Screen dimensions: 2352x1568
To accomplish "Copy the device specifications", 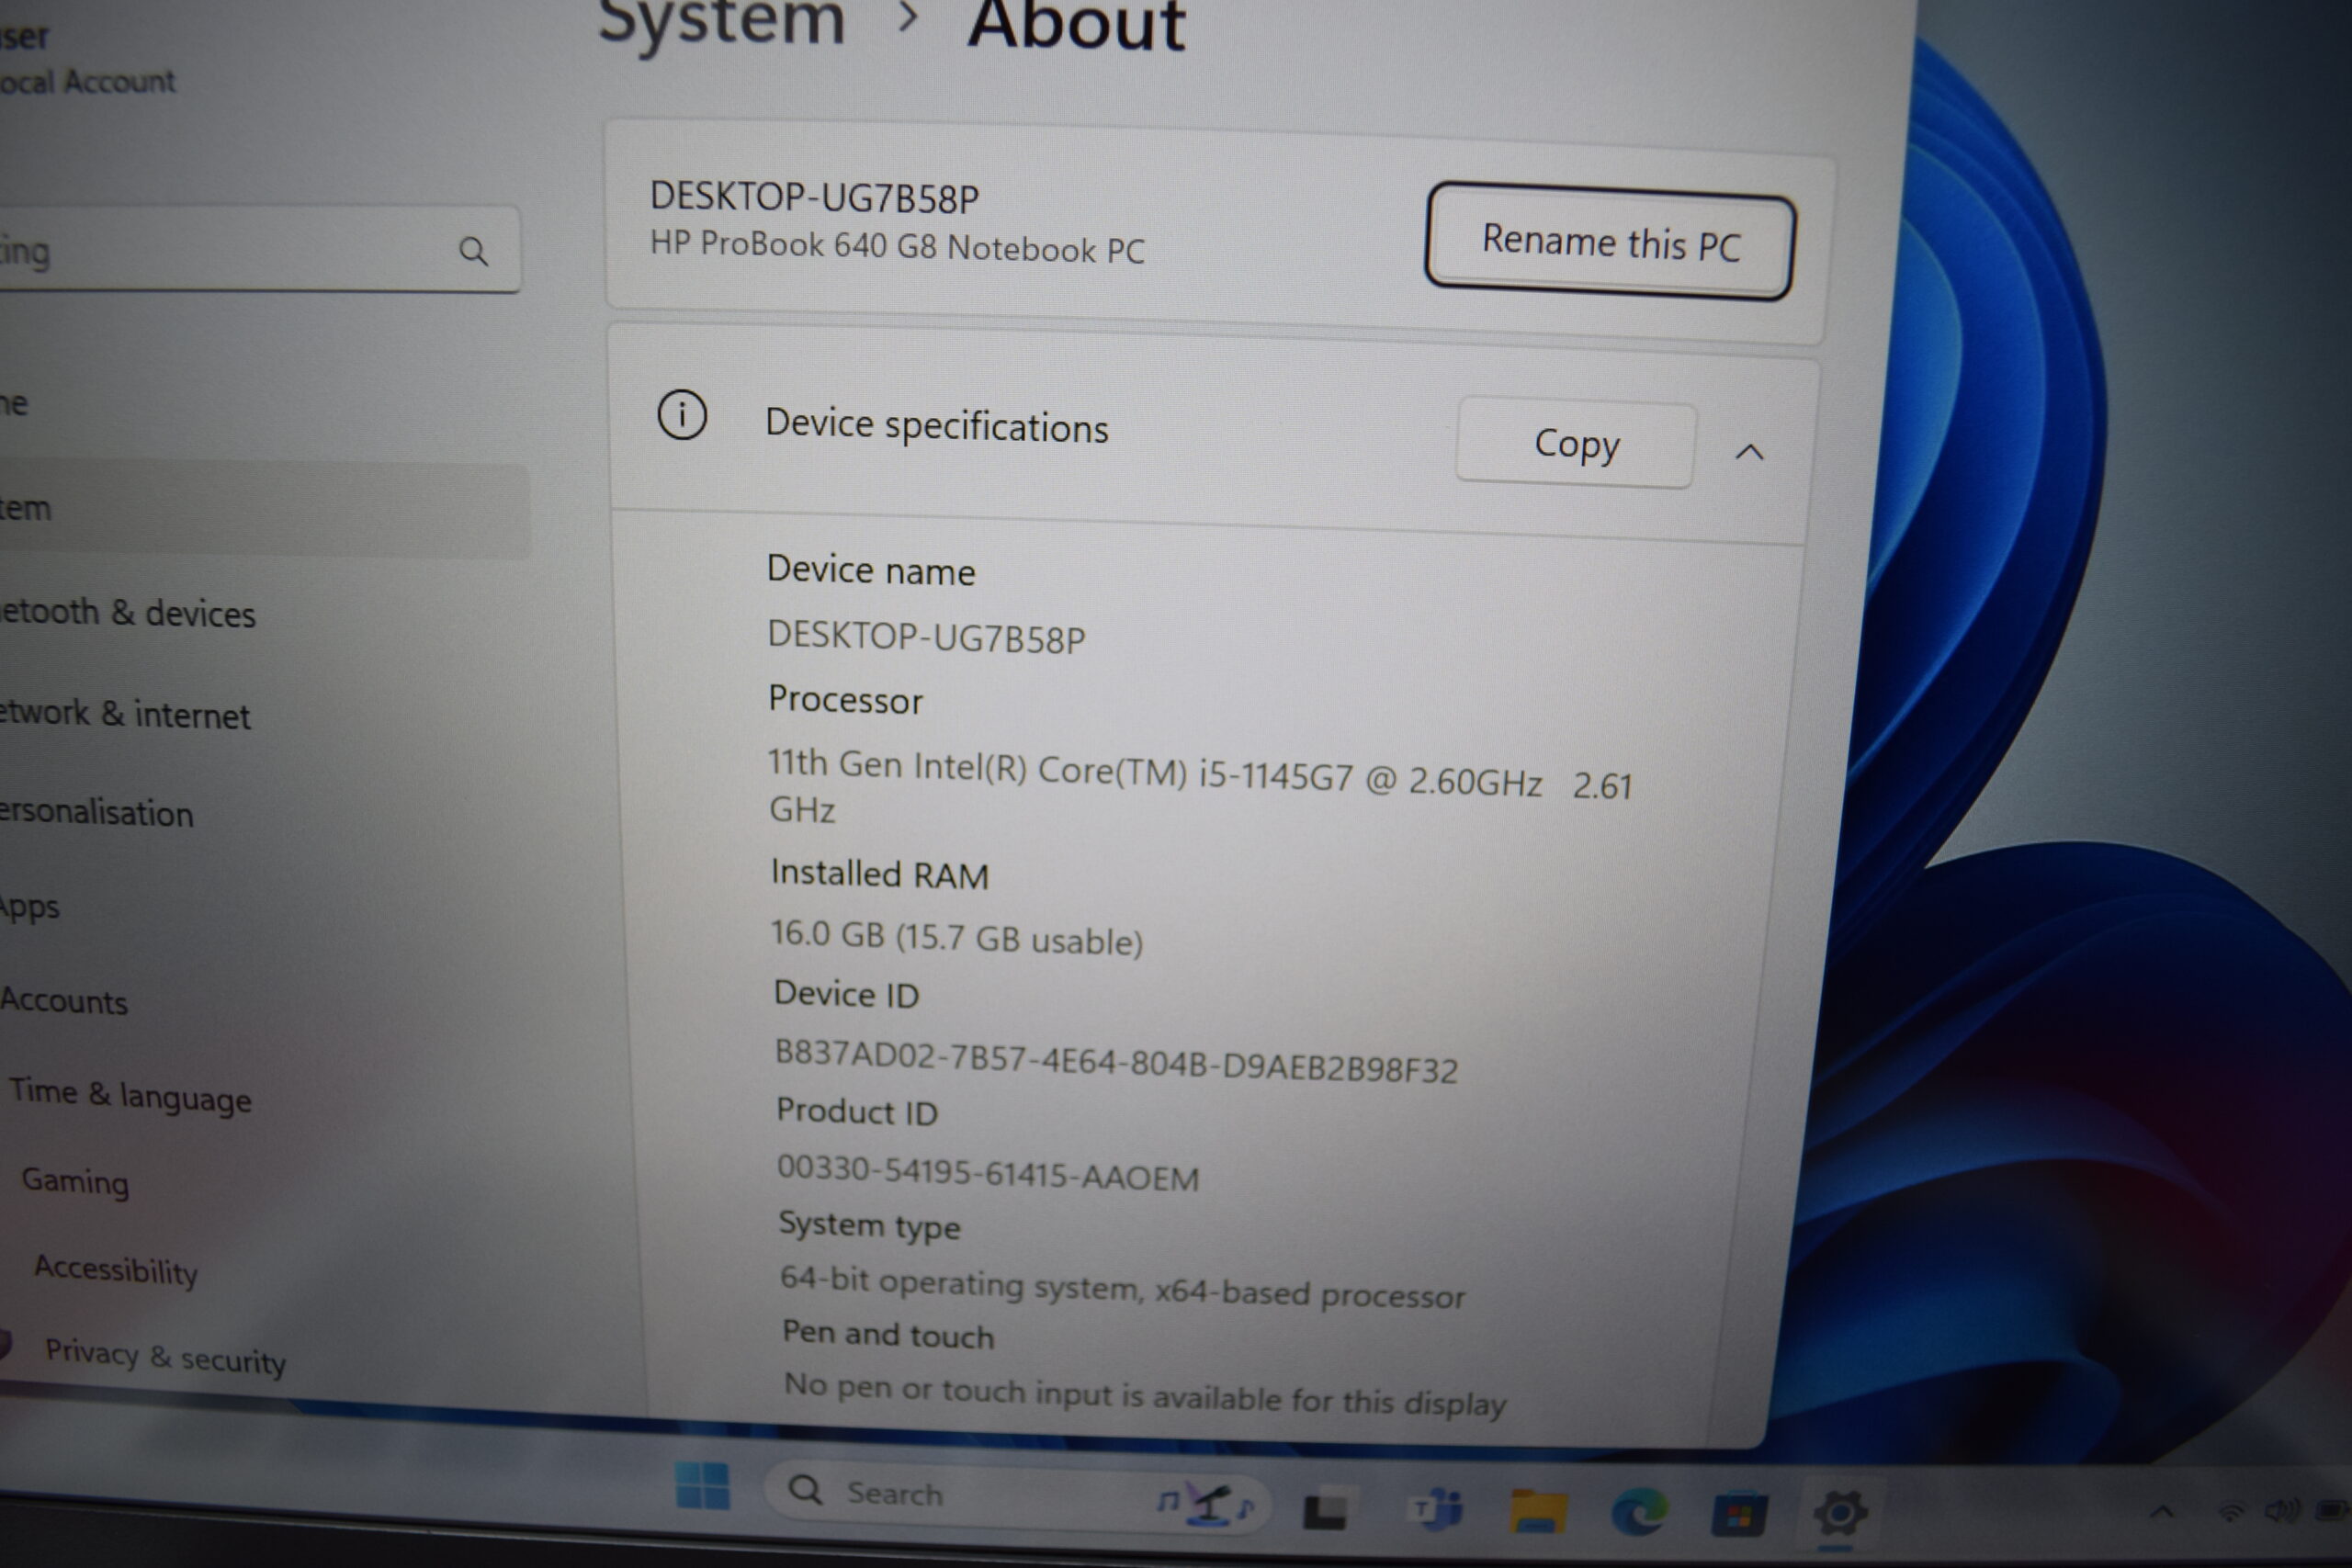I will pos(1575,444).
